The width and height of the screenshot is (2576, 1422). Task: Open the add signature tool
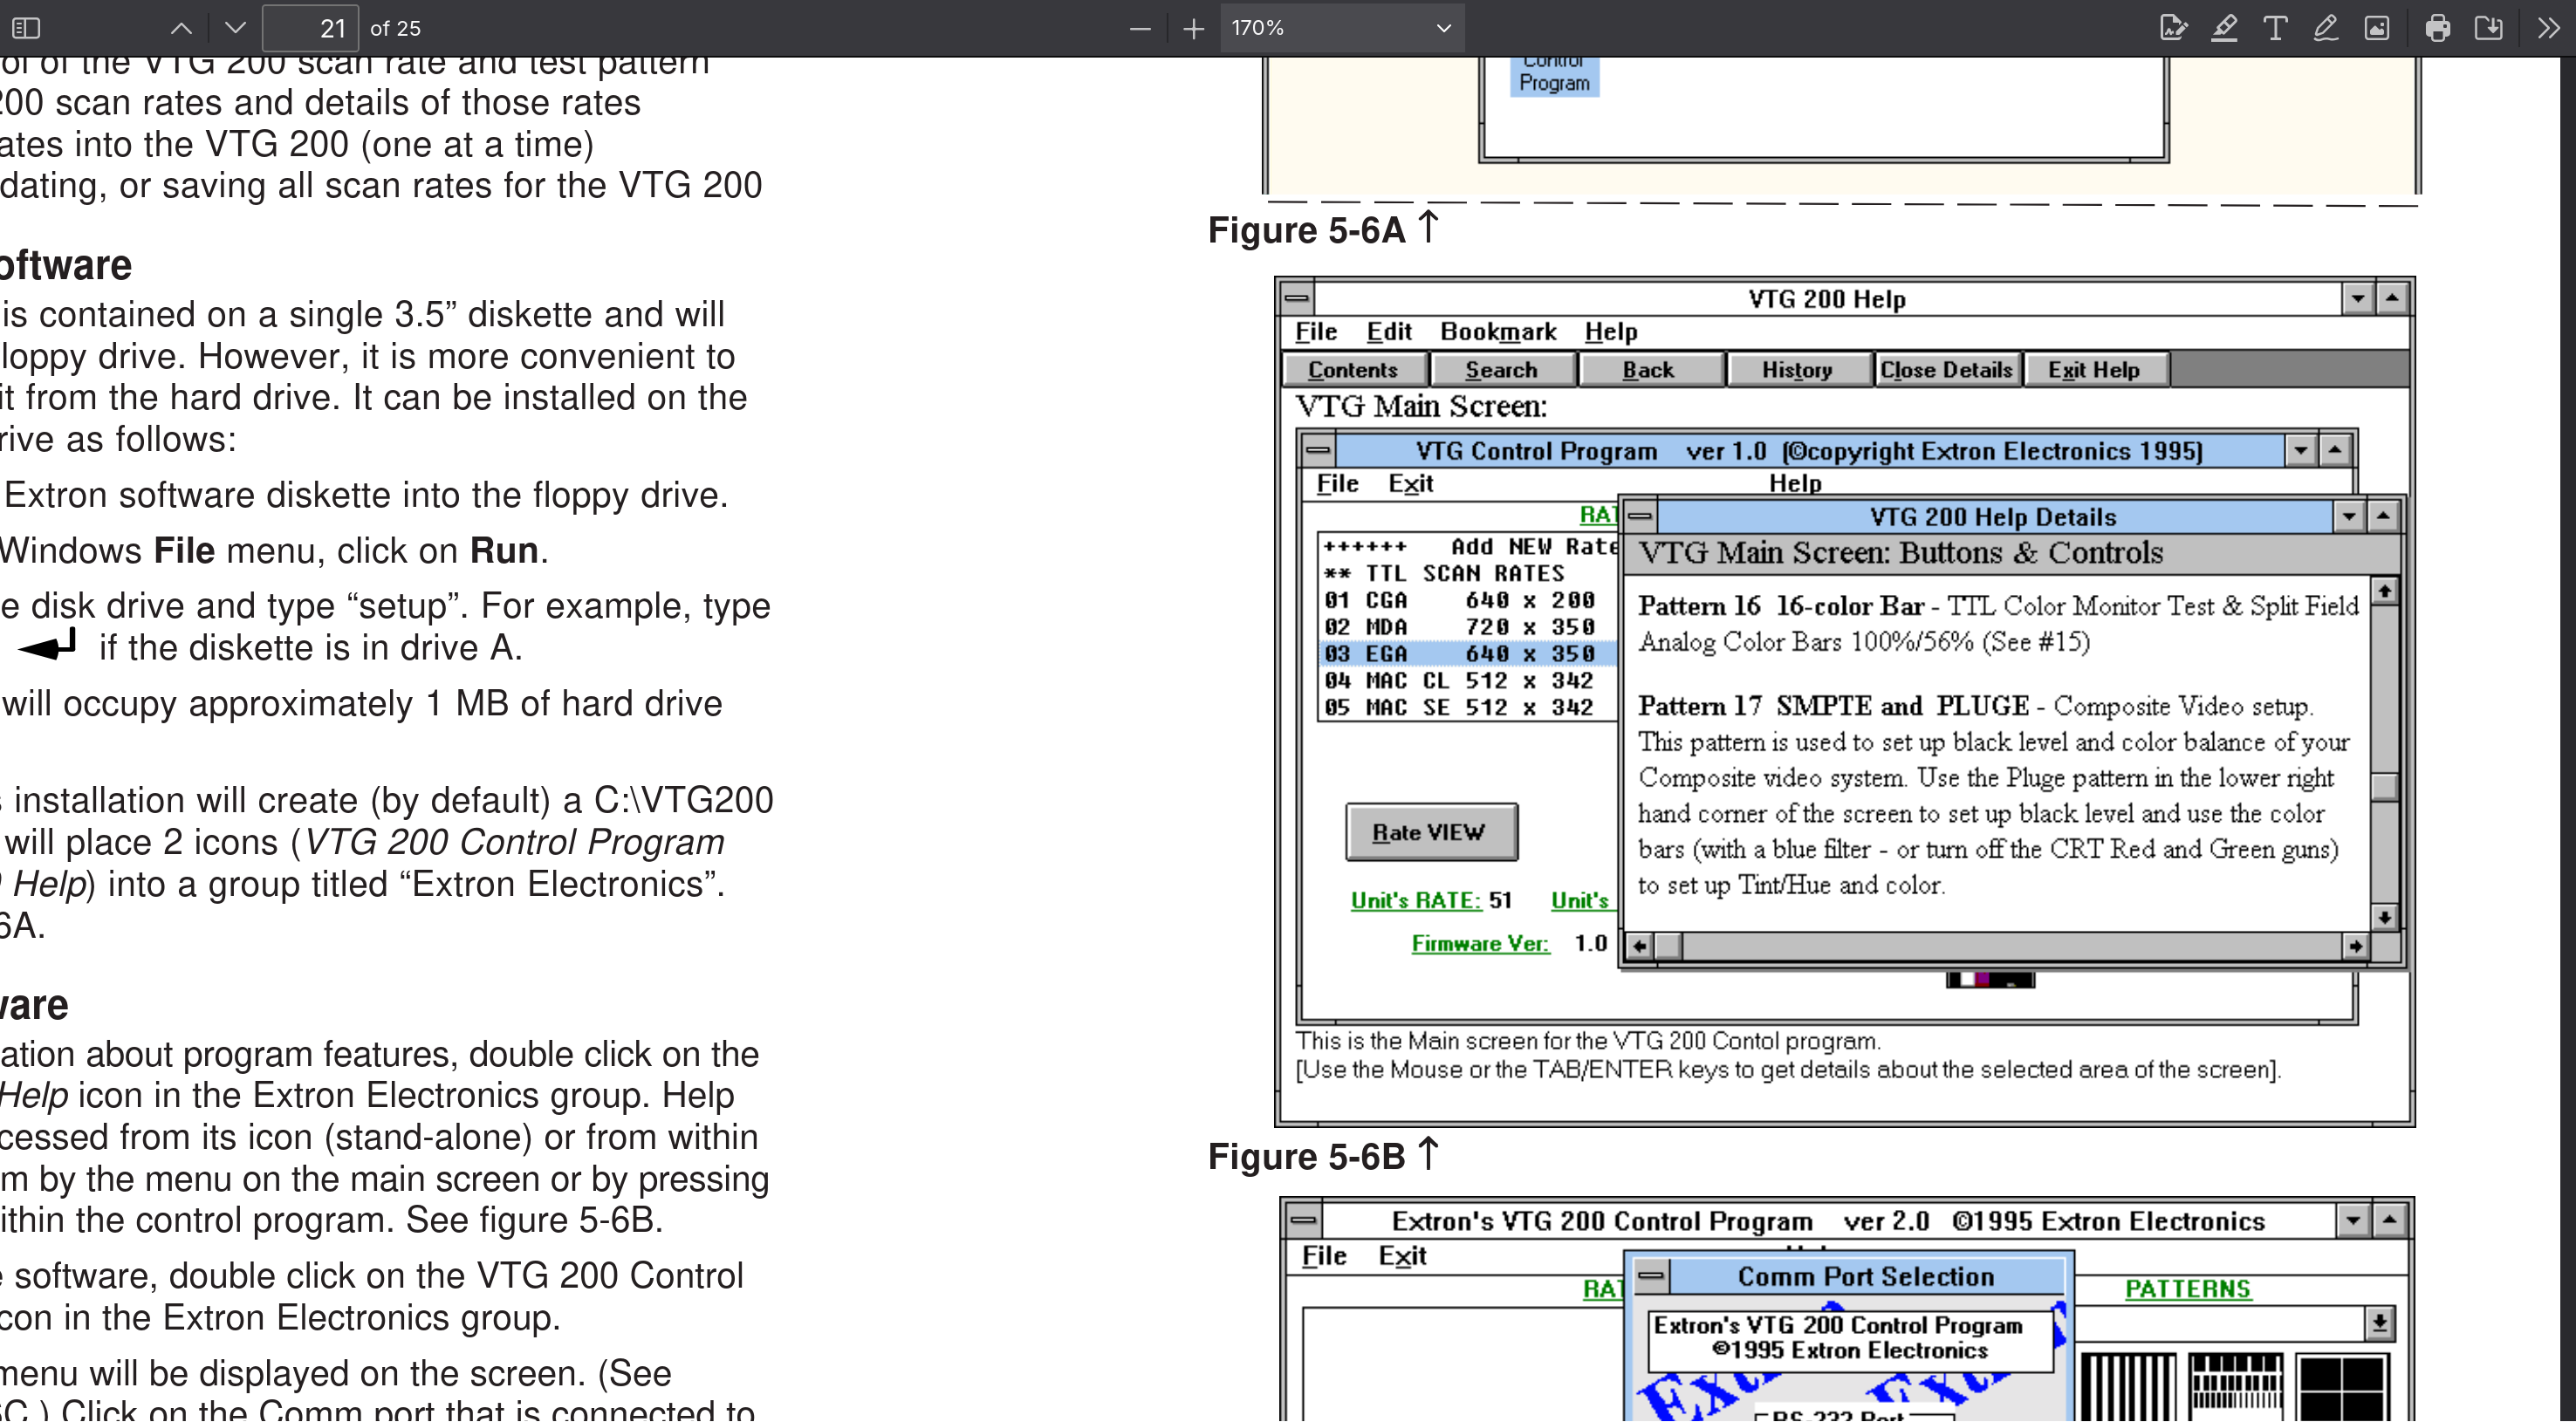coord(2172,28)
